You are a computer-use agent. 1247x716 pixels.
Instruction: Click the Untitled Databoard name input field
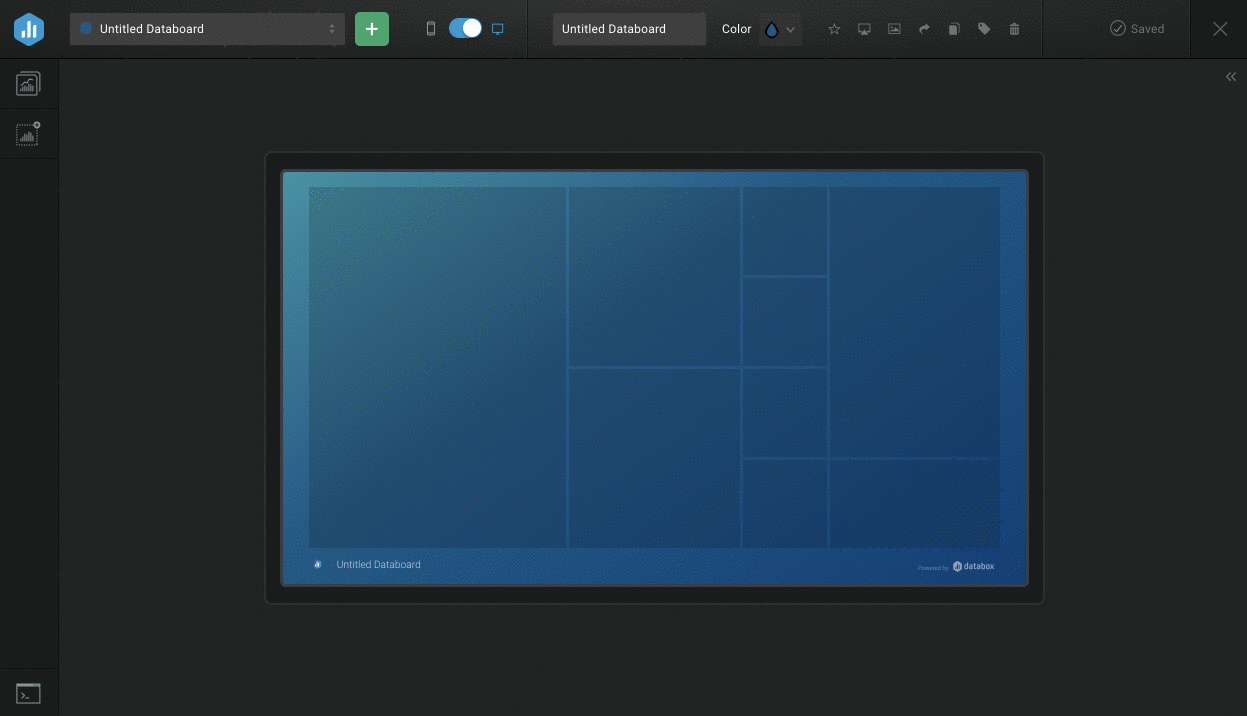coord(629,29)
